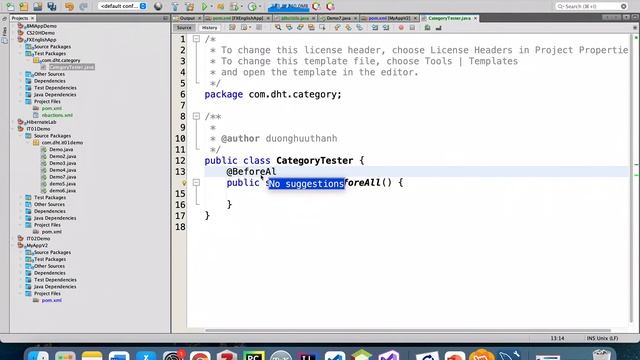Click the red Start Macro Recording icon
Image resolution: width=640 pixels, height=360 pixels.
click(401, 28)
